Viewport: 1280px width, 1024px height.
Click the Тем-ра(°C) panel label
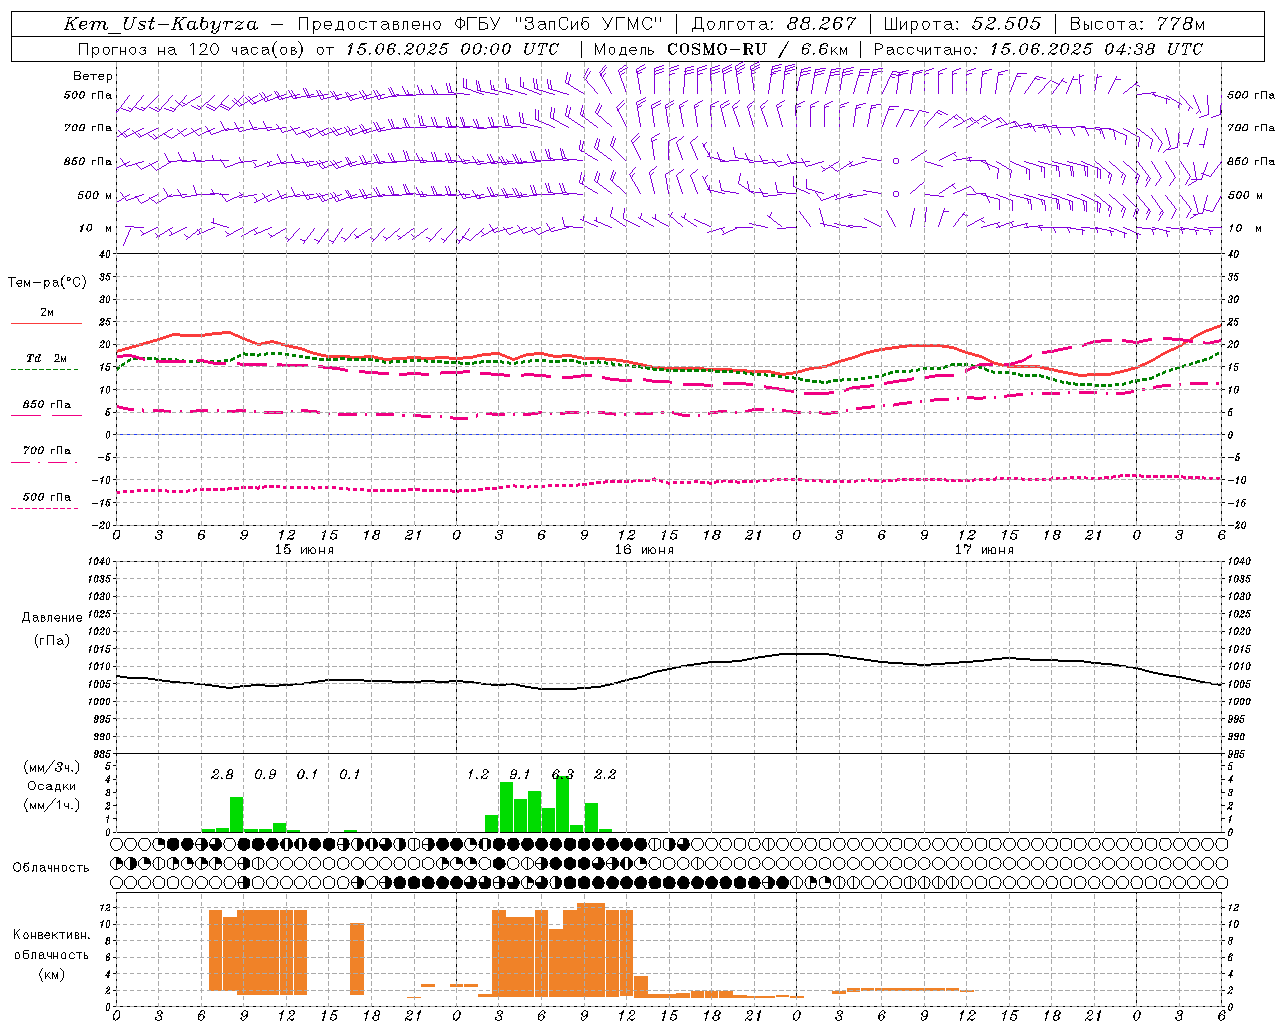click(47, 283)
